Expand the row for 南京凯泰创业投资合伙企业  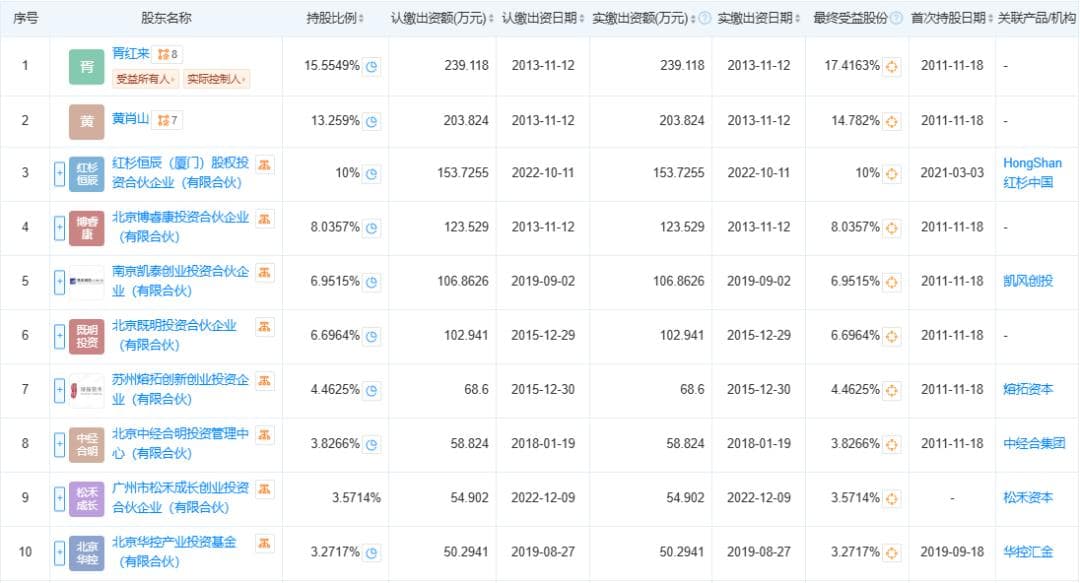click(x=59, y=282)
